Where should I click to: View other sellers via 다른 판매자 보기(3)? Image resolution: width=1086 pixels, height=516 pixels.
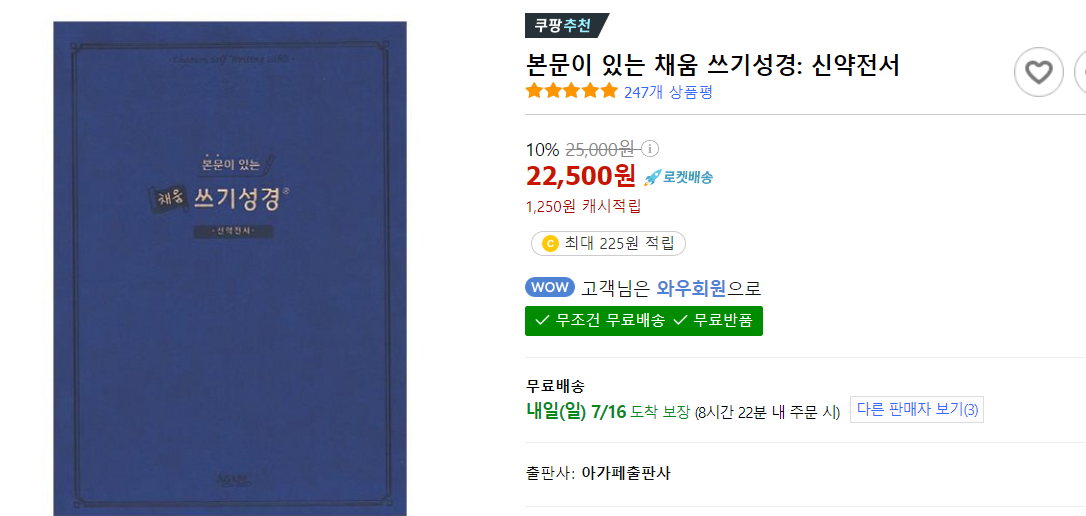[x=917, y=409]
